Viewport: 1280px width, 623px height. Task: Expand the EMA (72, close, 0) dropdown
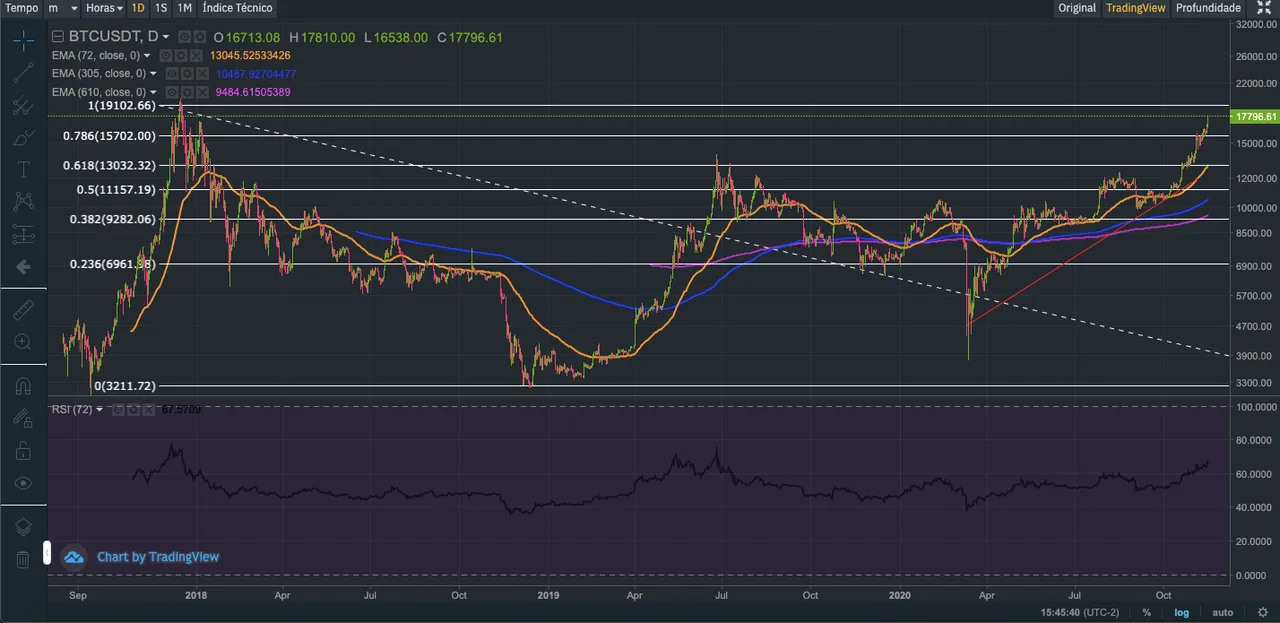click(x=147, y=56)
